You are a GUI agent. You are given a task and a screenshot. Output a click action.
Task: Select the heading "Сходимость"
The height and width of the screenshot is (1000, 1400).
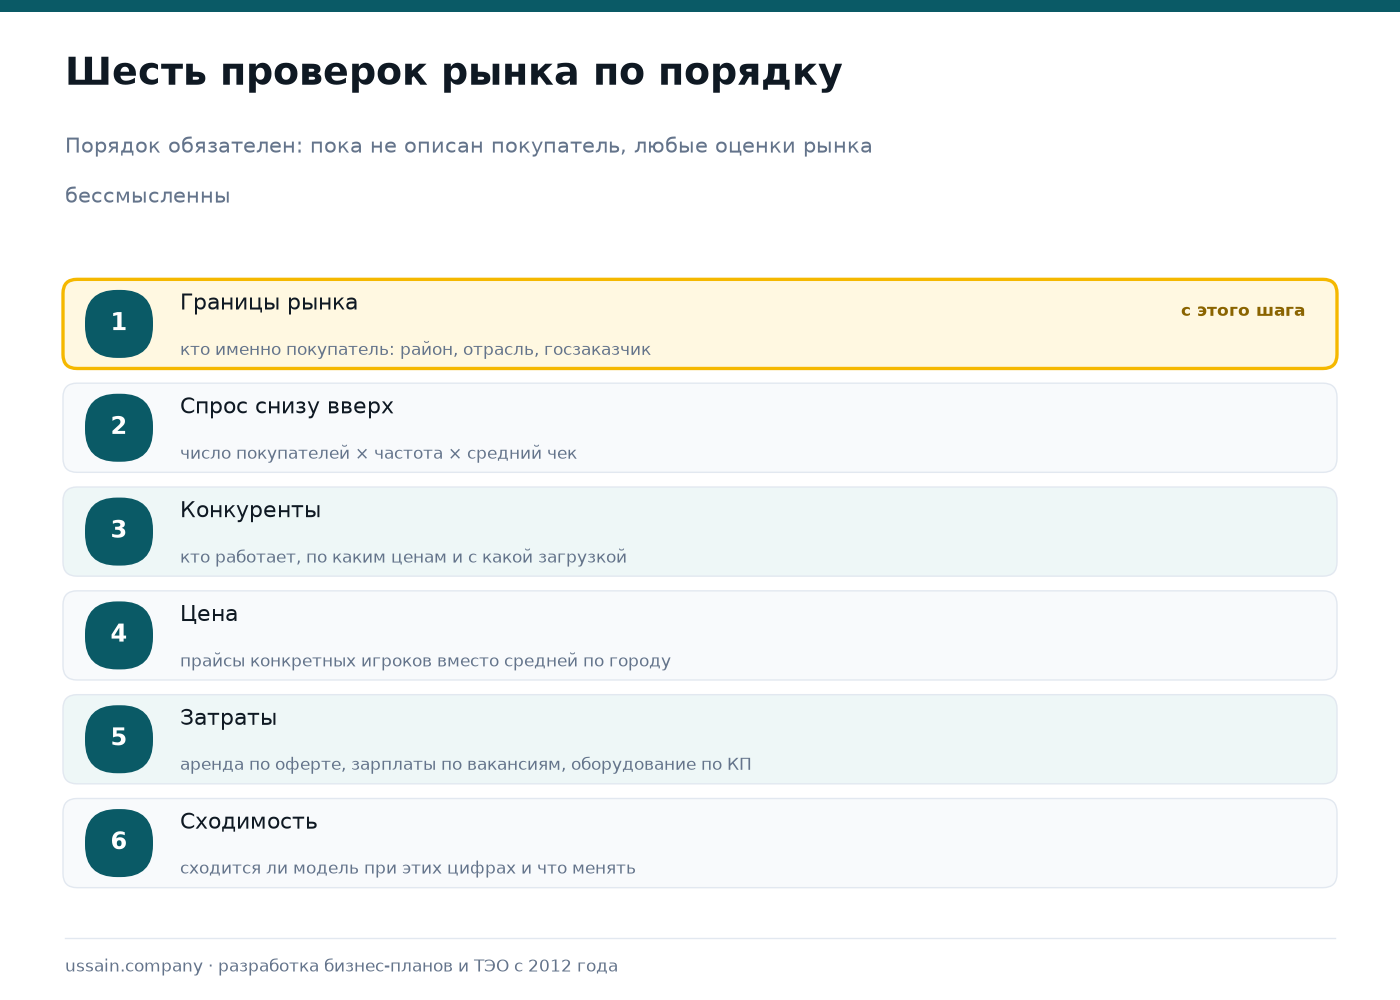249,822
